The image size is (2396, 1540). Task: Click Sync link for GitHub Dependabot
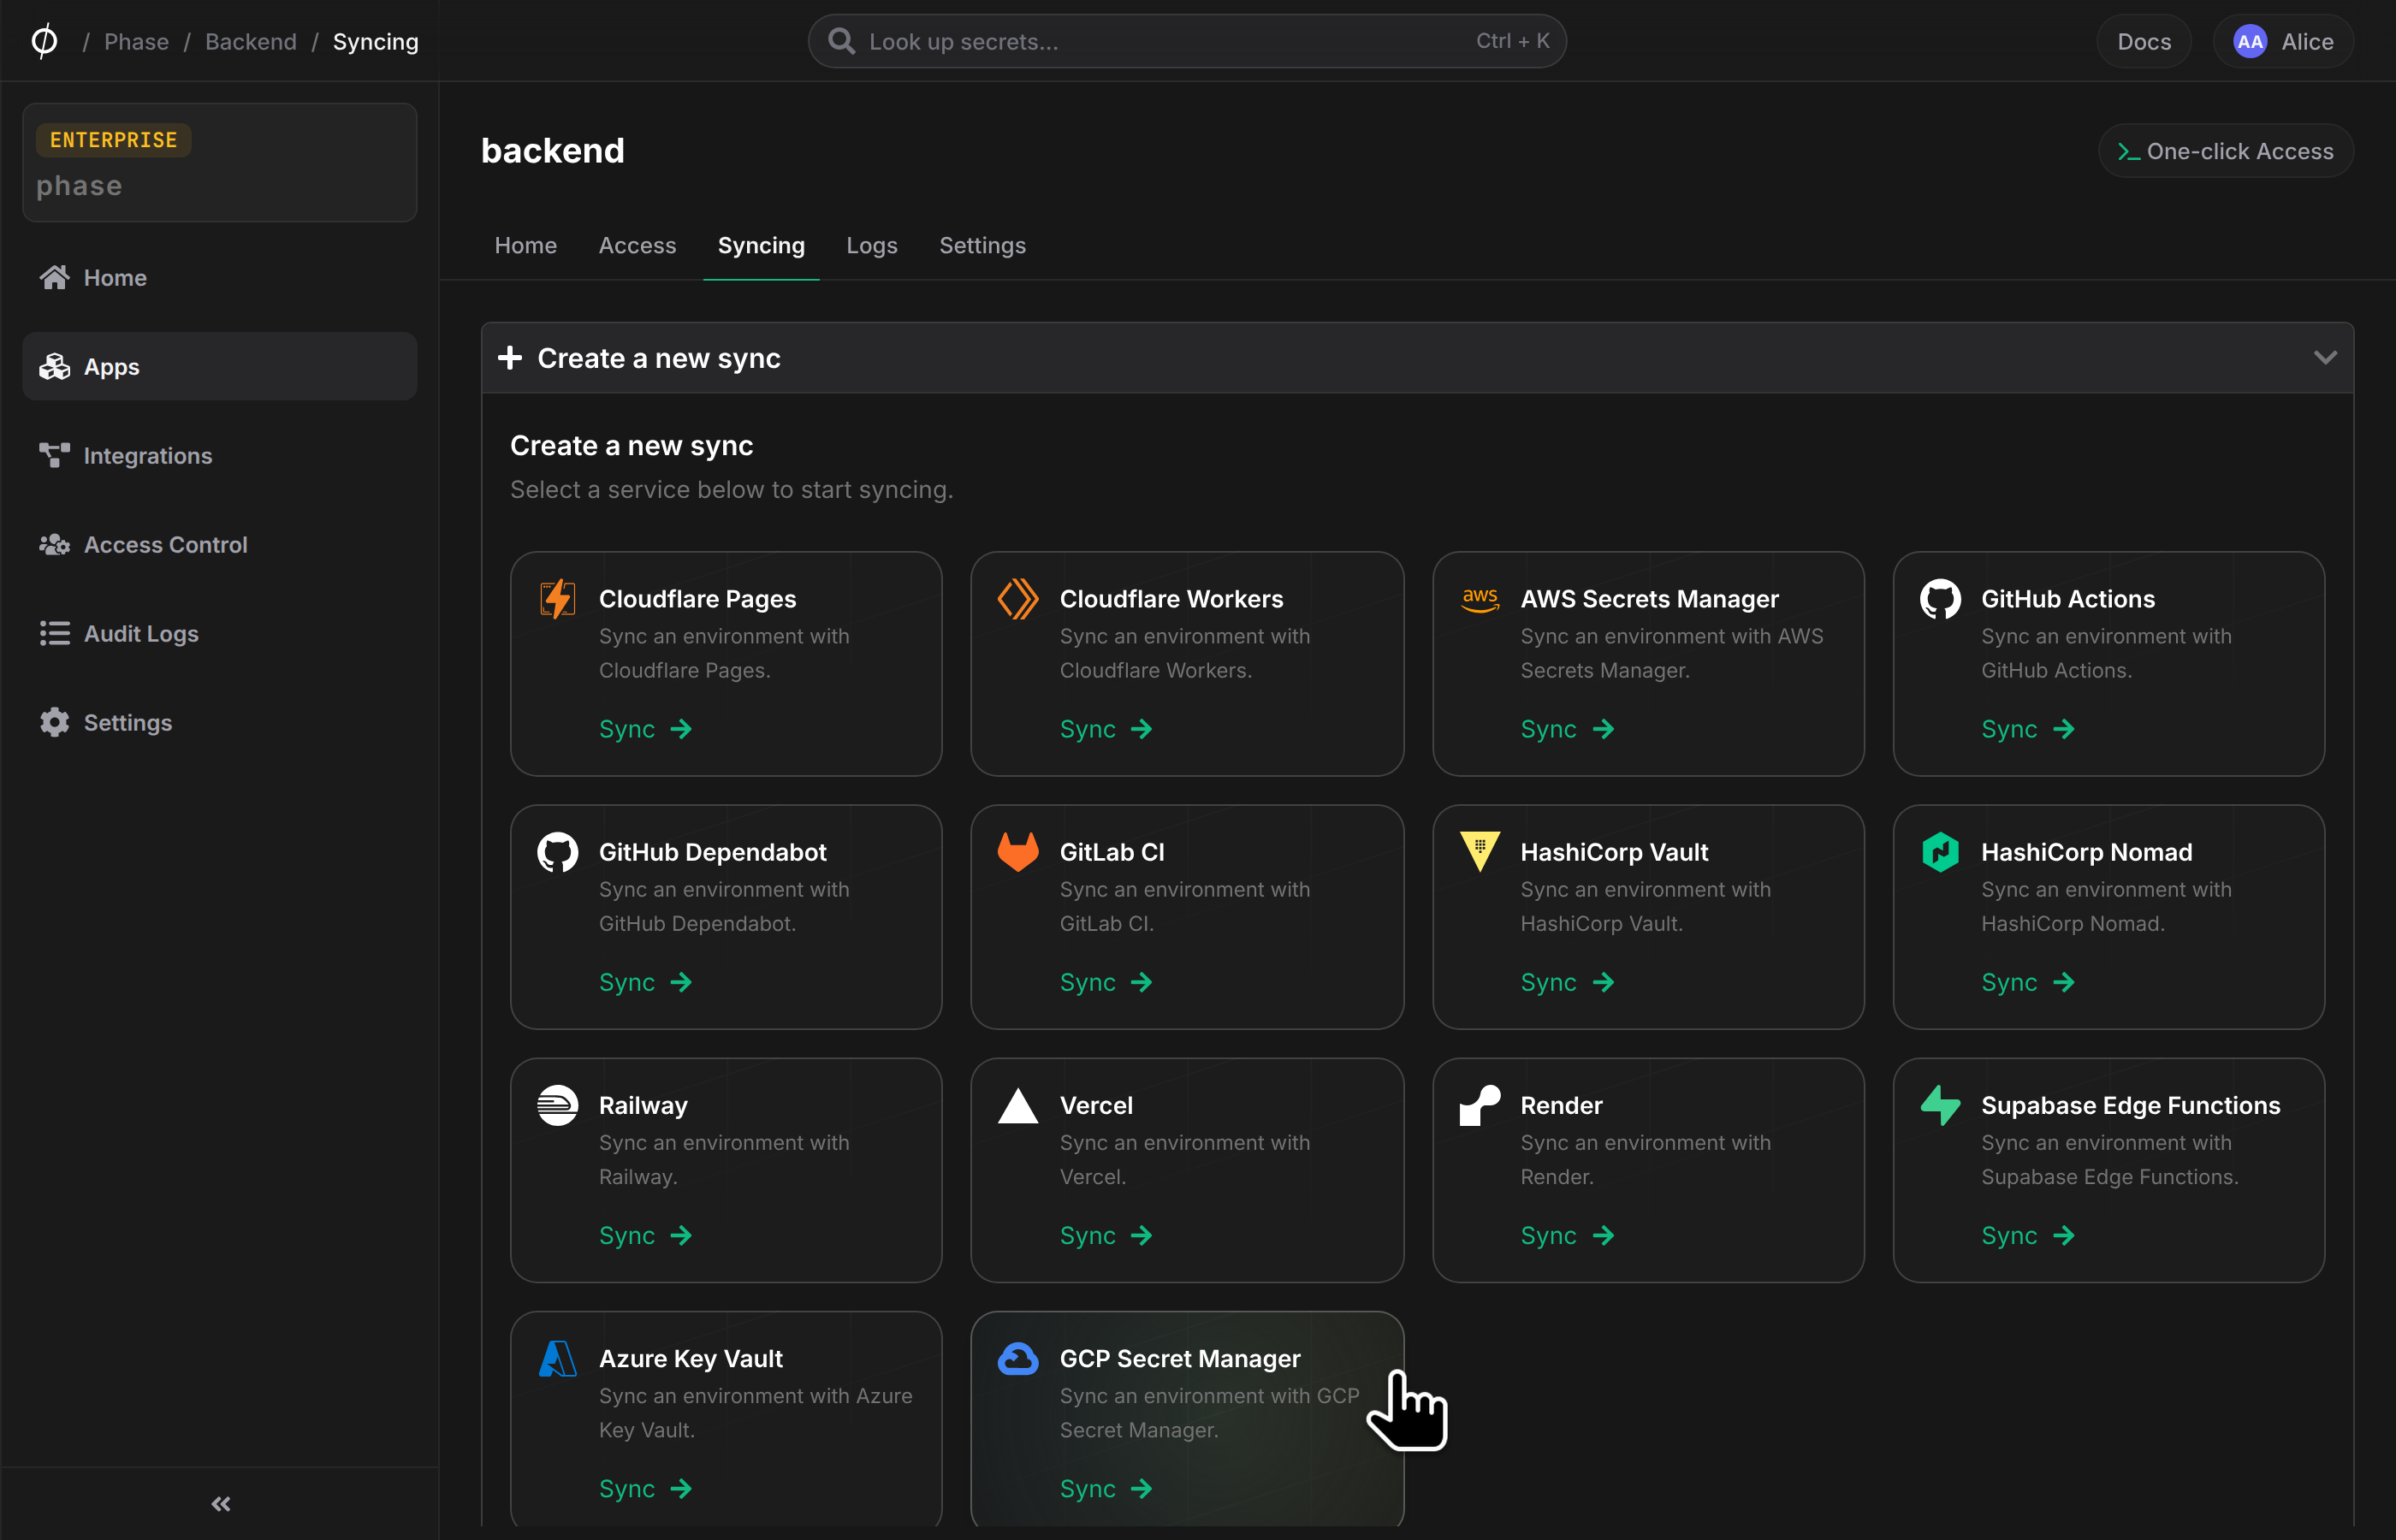pyautogui.click(x=646, y=982)
